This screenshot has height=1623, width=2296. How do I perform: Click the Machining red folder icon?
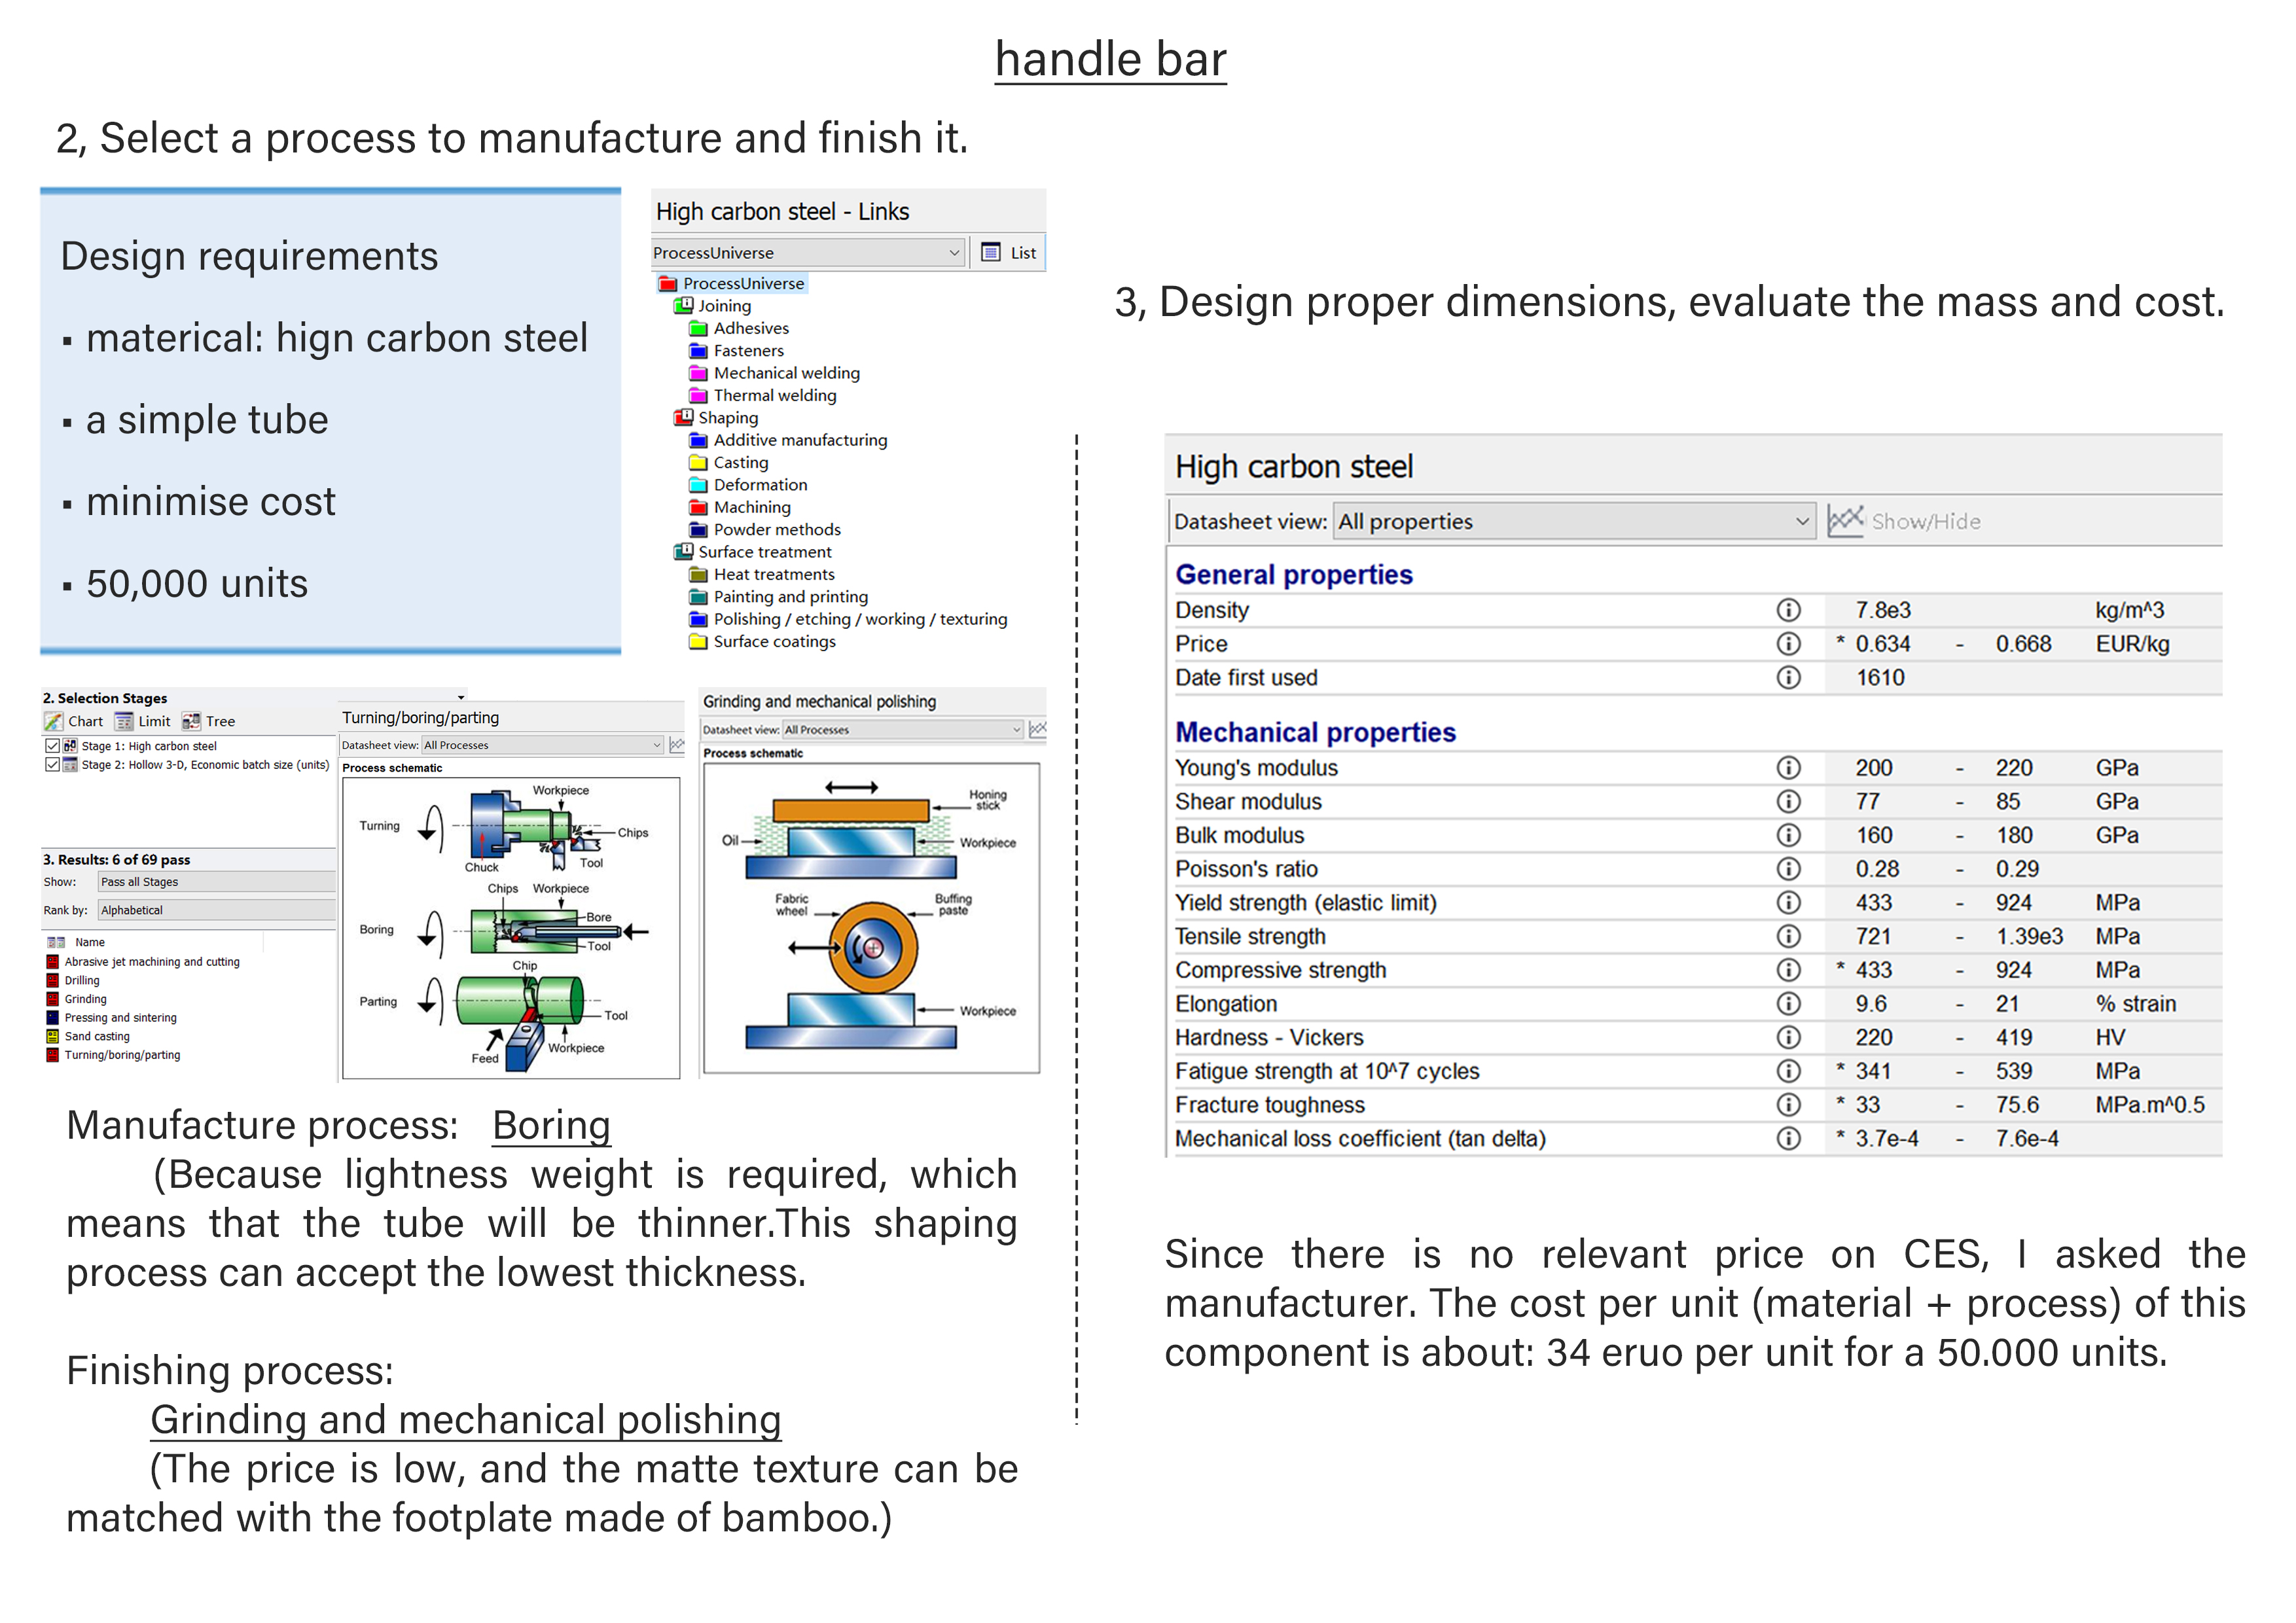click(x=699, y=507)
